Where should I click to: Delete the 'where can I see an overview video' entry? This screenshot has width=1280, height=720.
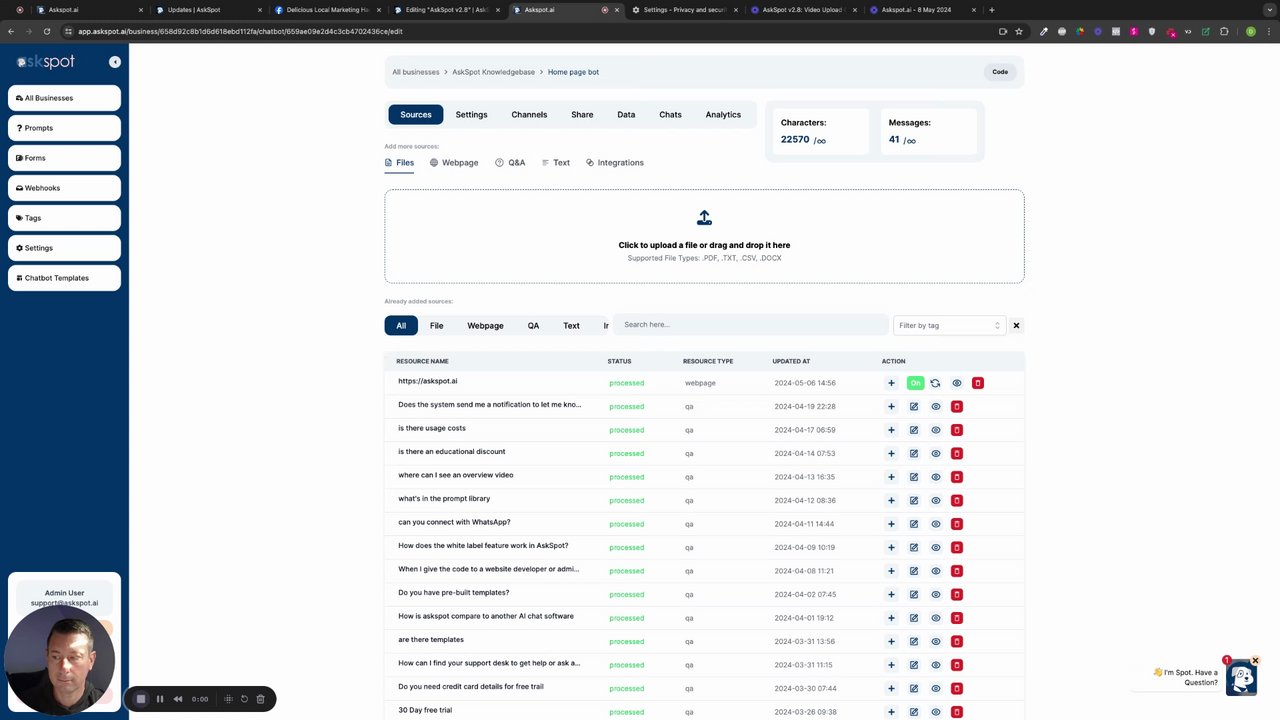pyautogui.click(x=957, y=477)
